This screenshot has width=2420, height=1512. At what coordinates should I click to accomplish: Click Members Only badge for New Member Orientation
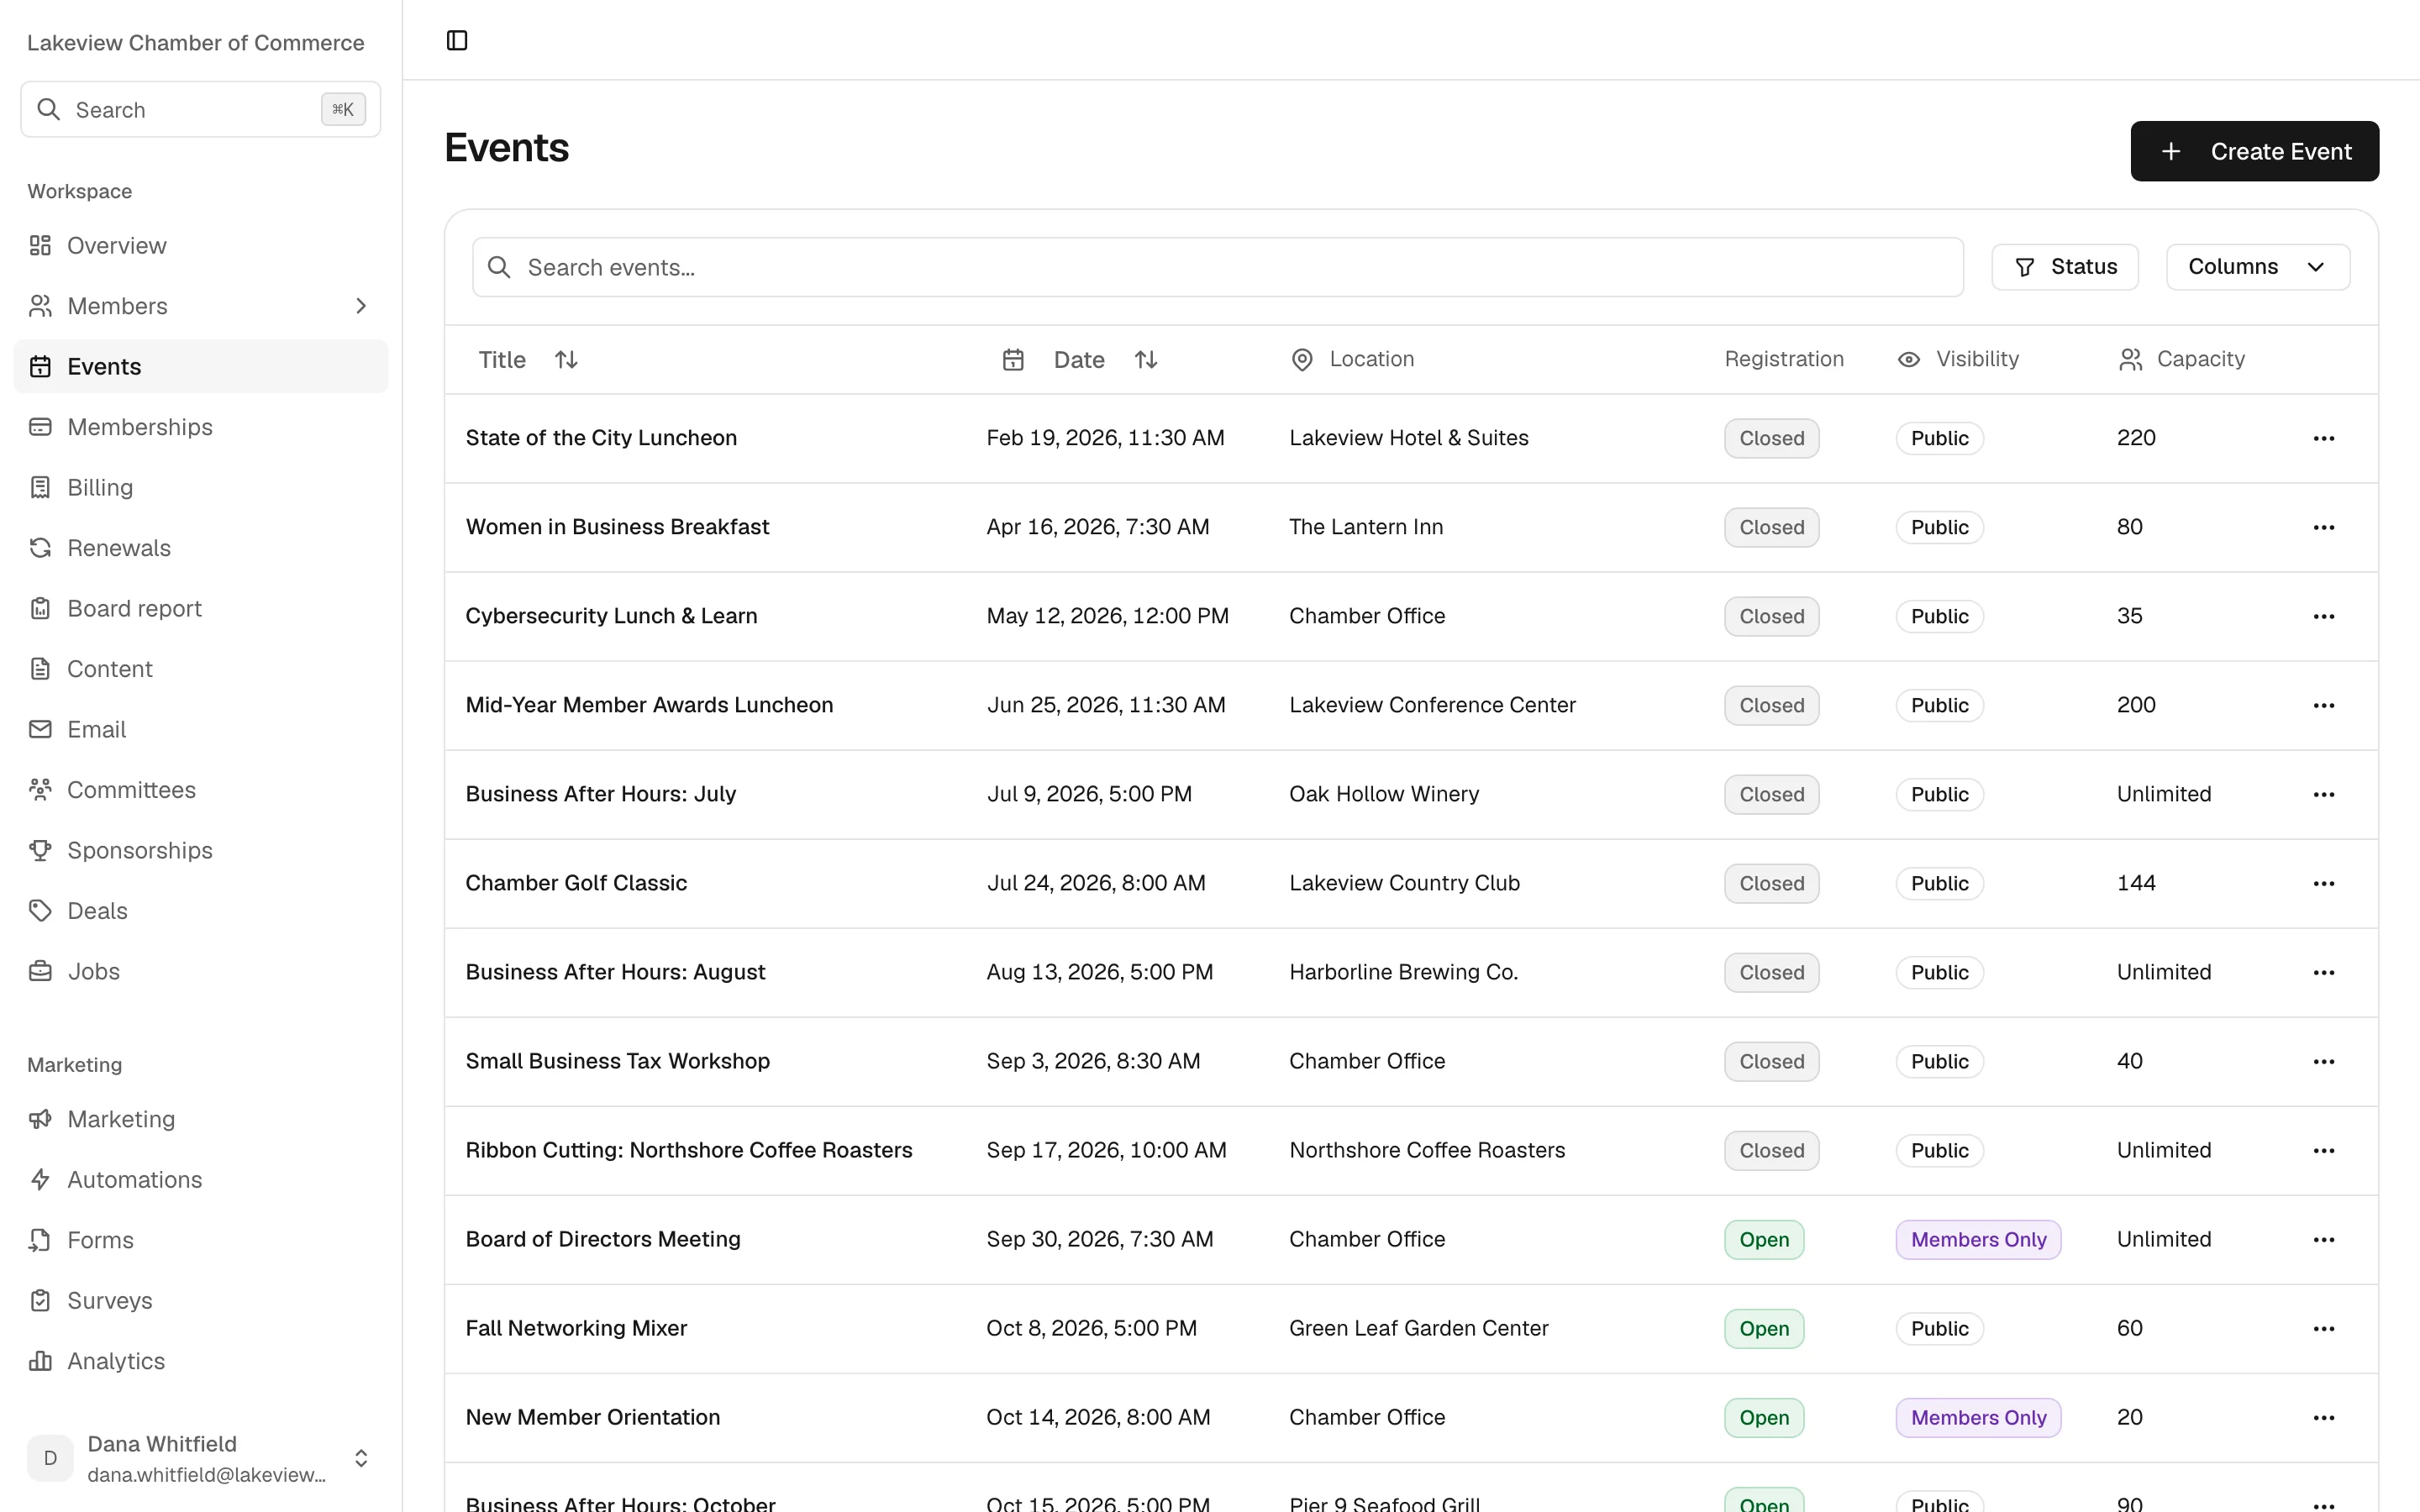pyautogui.click(x=1977, y=1417)
